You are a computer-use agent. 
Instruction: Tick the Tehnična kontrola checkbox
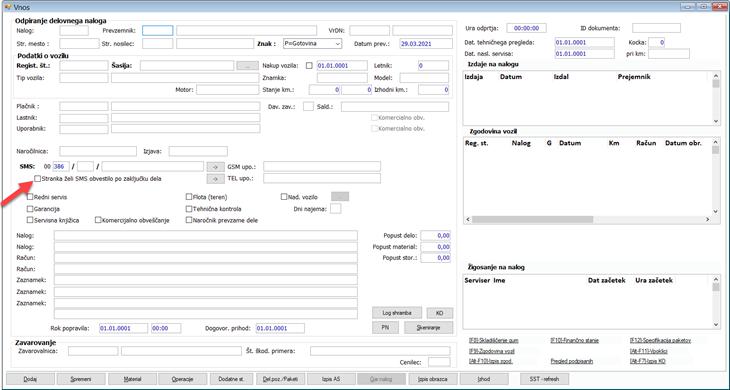(x=189, y=209)
